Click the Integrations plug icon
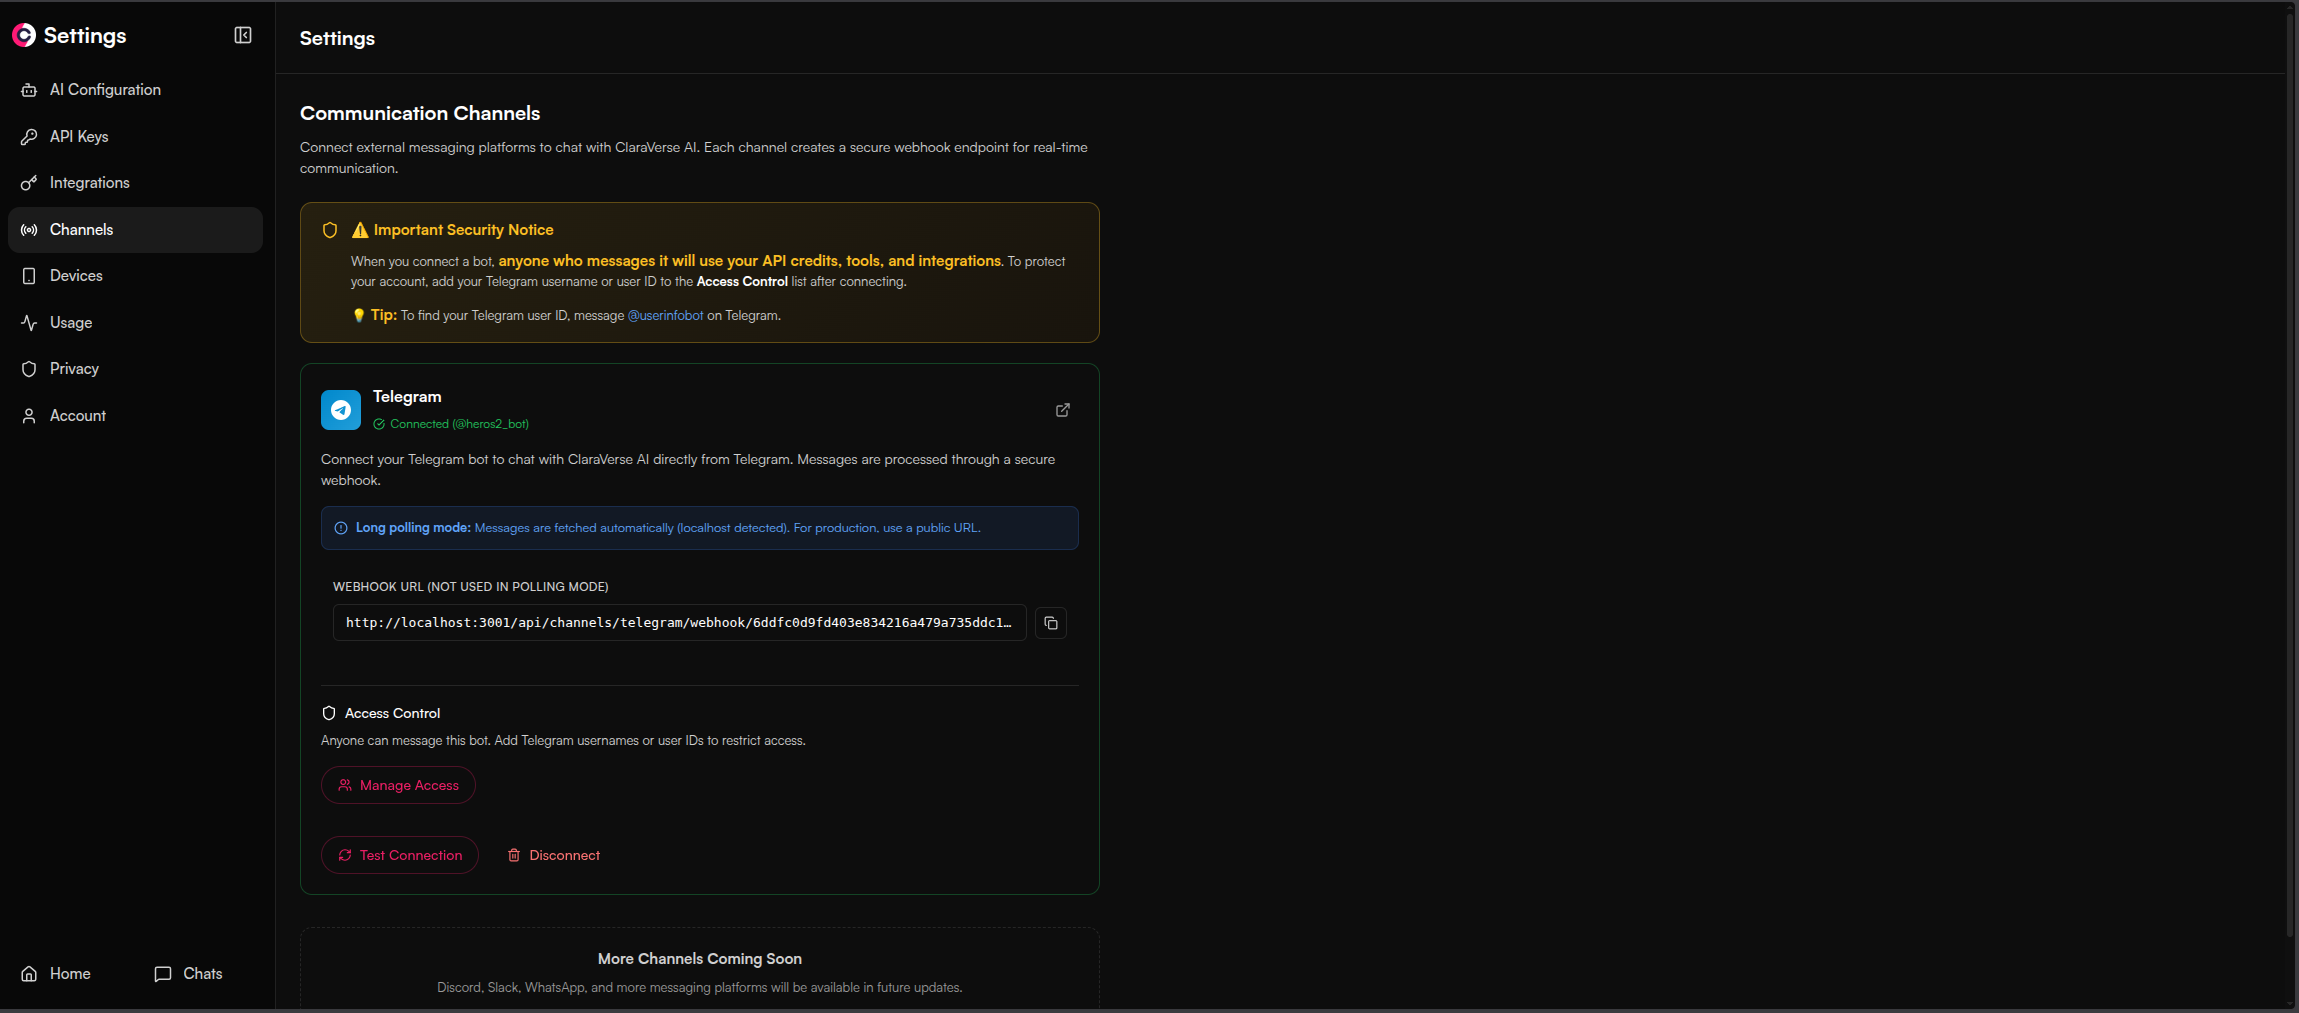Viewport: 2299px width, 1013px height. tap(29, 183)
